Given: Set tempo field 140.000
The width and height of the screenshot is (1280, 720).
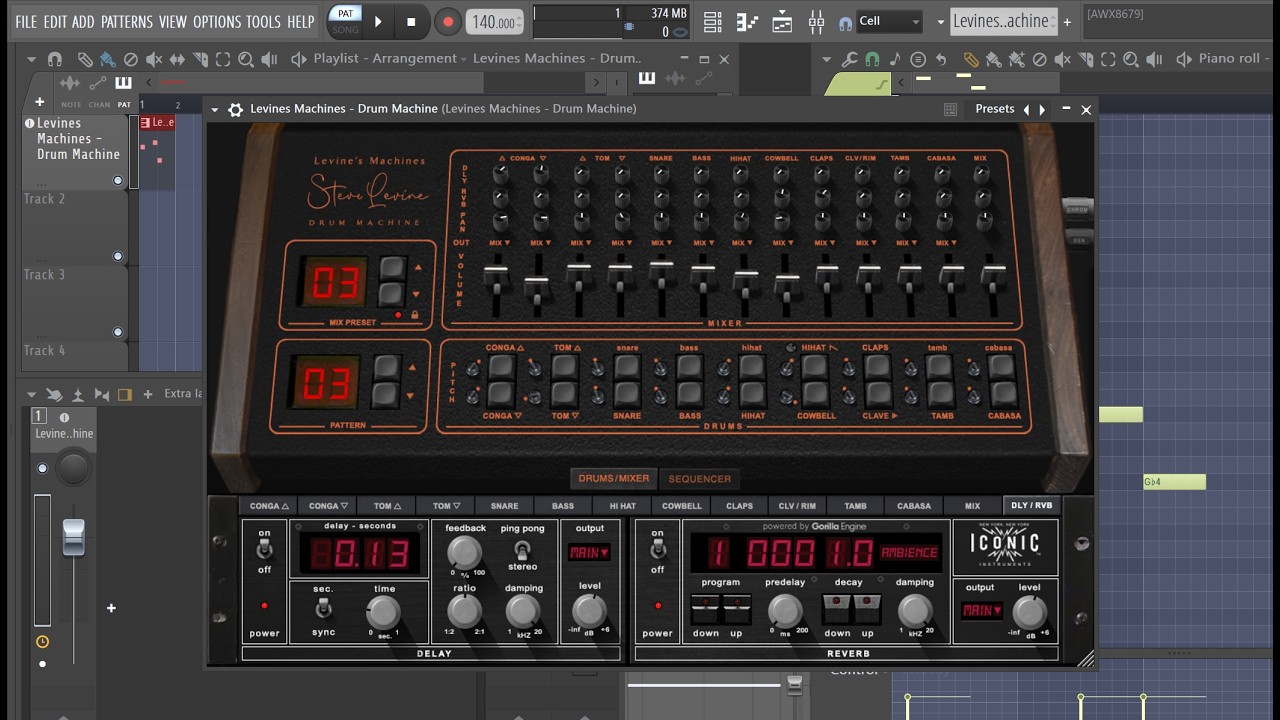Looking at the screenshot, I should tap(495, 22).
